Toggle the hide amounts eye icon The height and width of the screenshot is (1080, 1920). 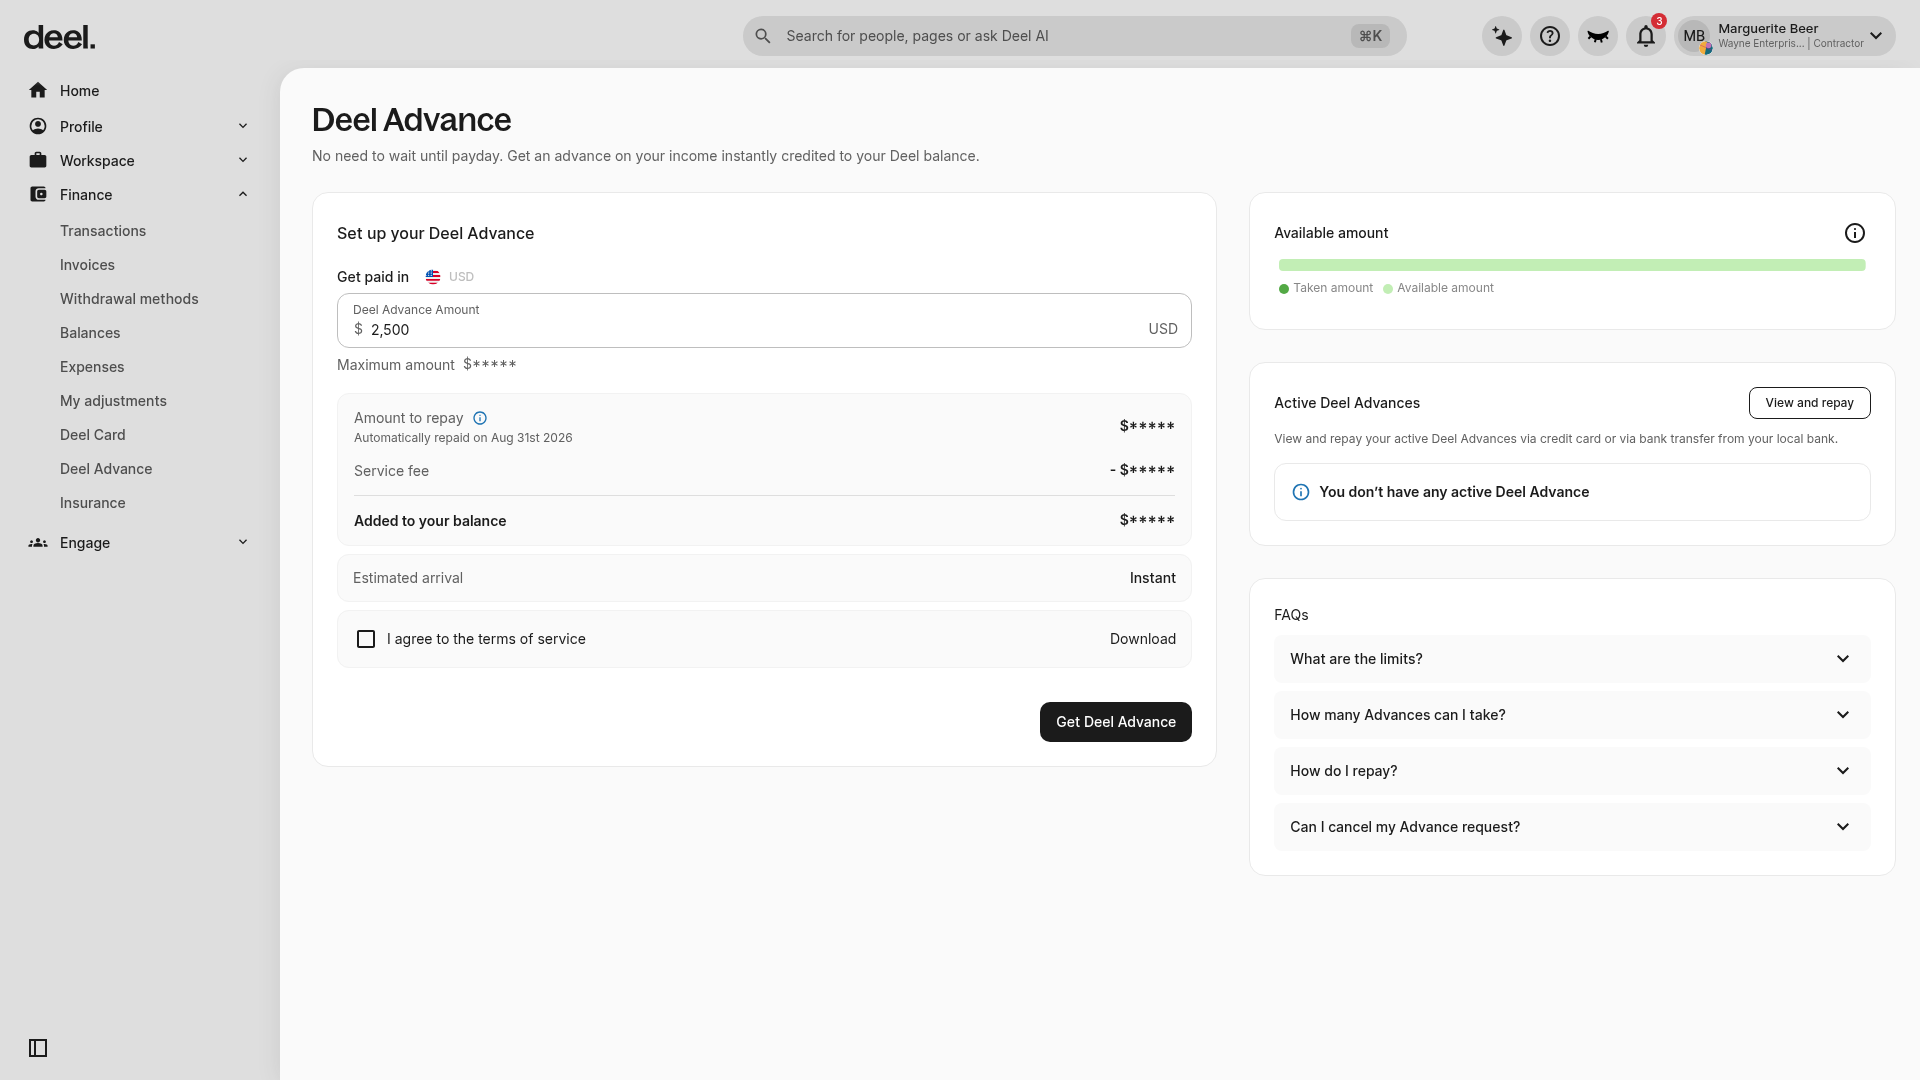(1598, 36)
